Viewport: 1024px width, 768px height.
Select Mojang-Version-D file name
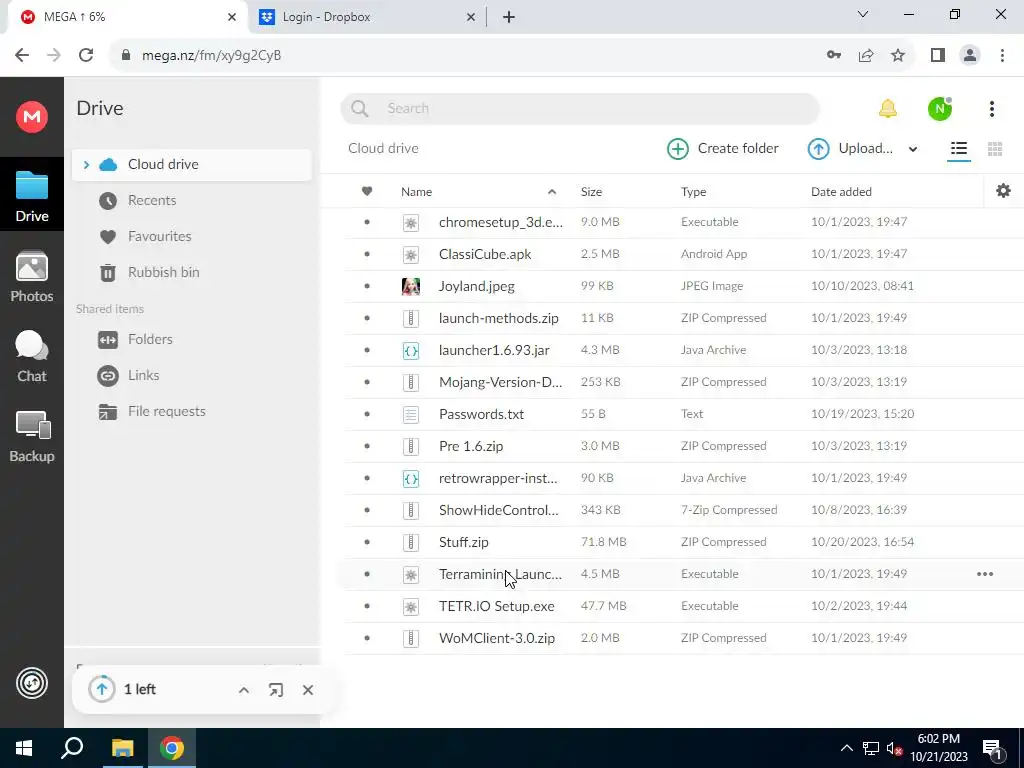pos(500,382)
